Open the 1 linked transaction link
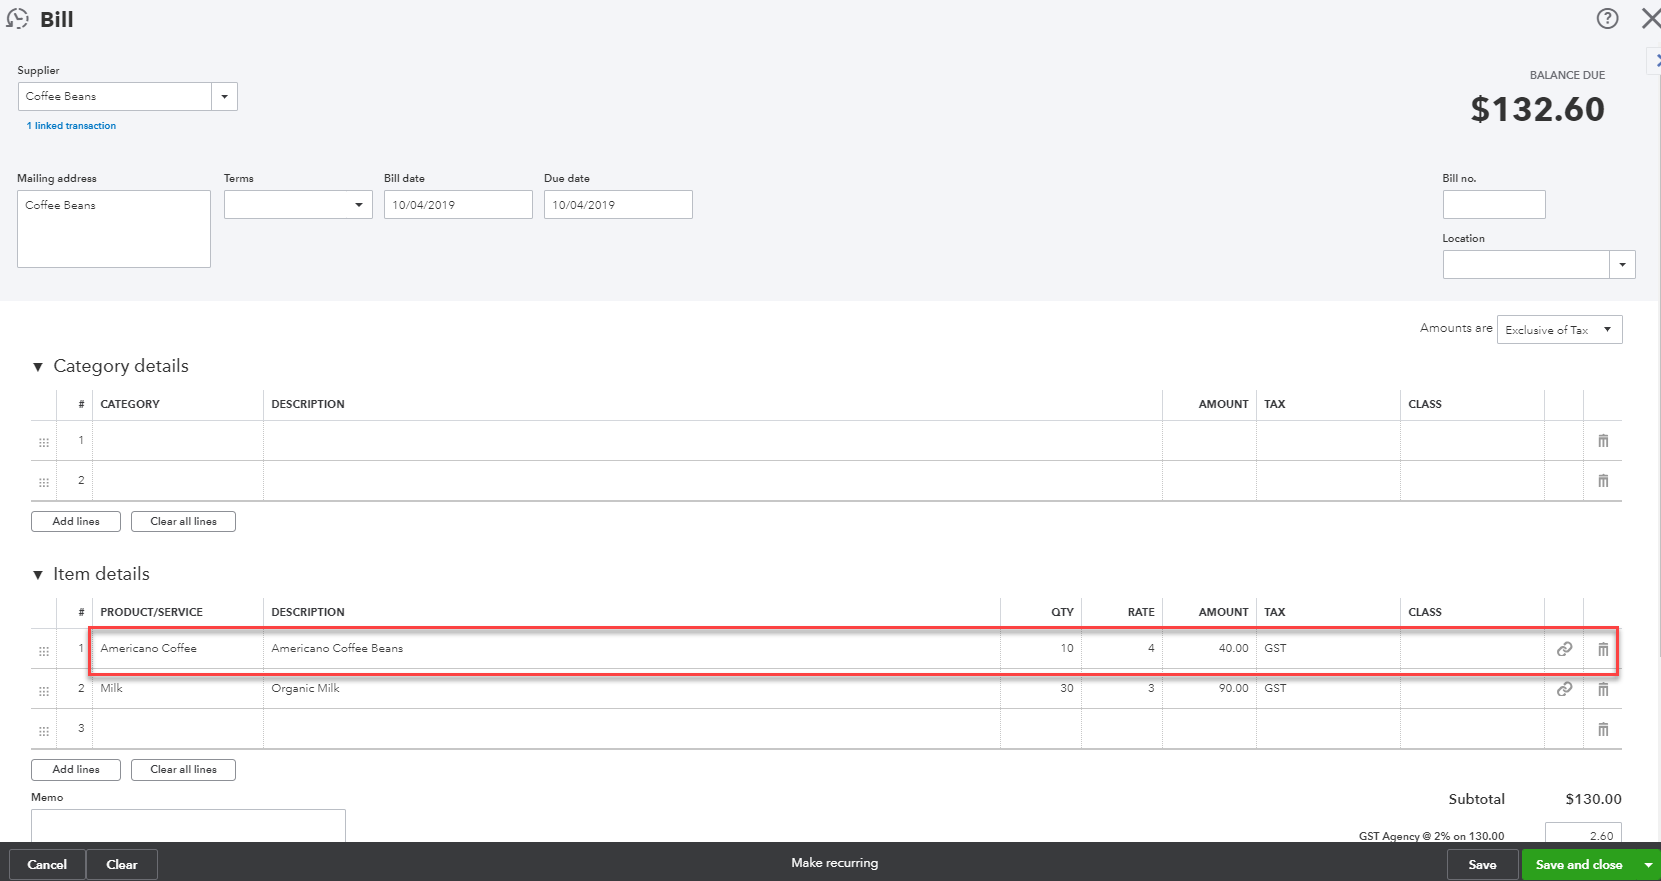1661x881 pixels. pyautogui.click(x=71, y=126)
